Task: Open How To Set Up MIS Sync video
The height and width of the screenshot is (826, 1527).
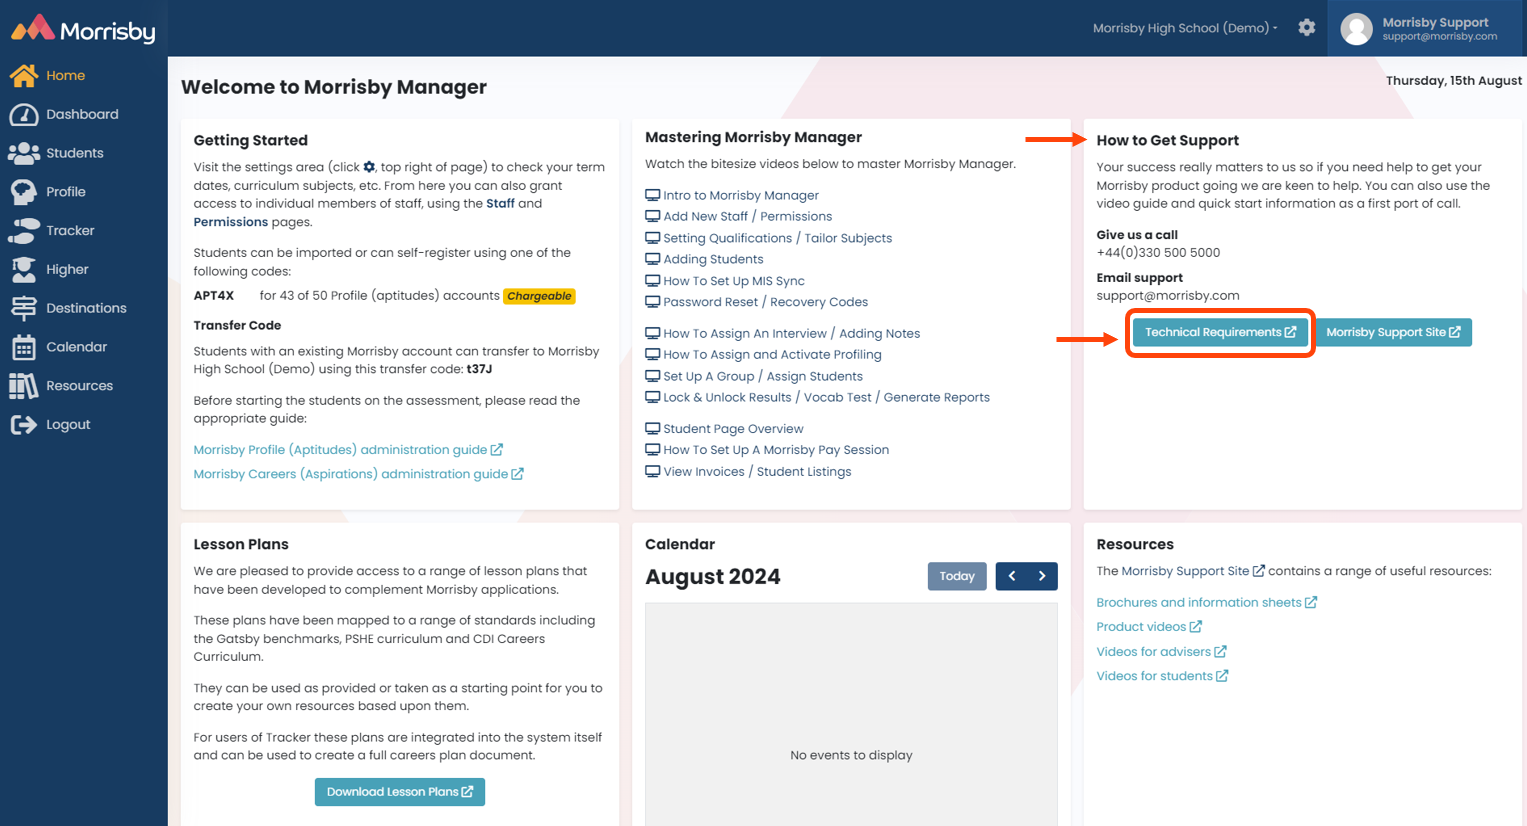Action: pos(734,281)
